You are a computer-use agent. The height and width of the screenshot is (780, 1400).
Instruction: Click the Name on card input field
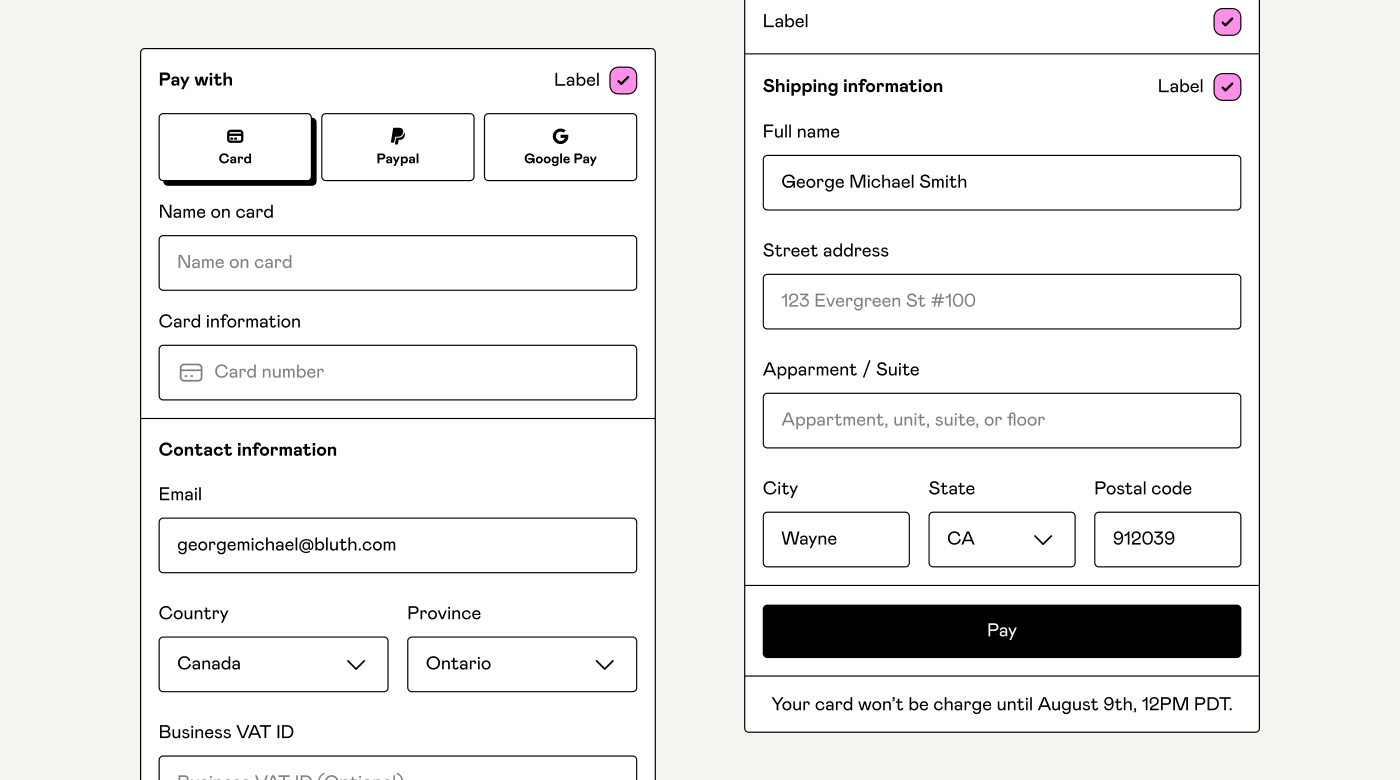coord(397,263)
